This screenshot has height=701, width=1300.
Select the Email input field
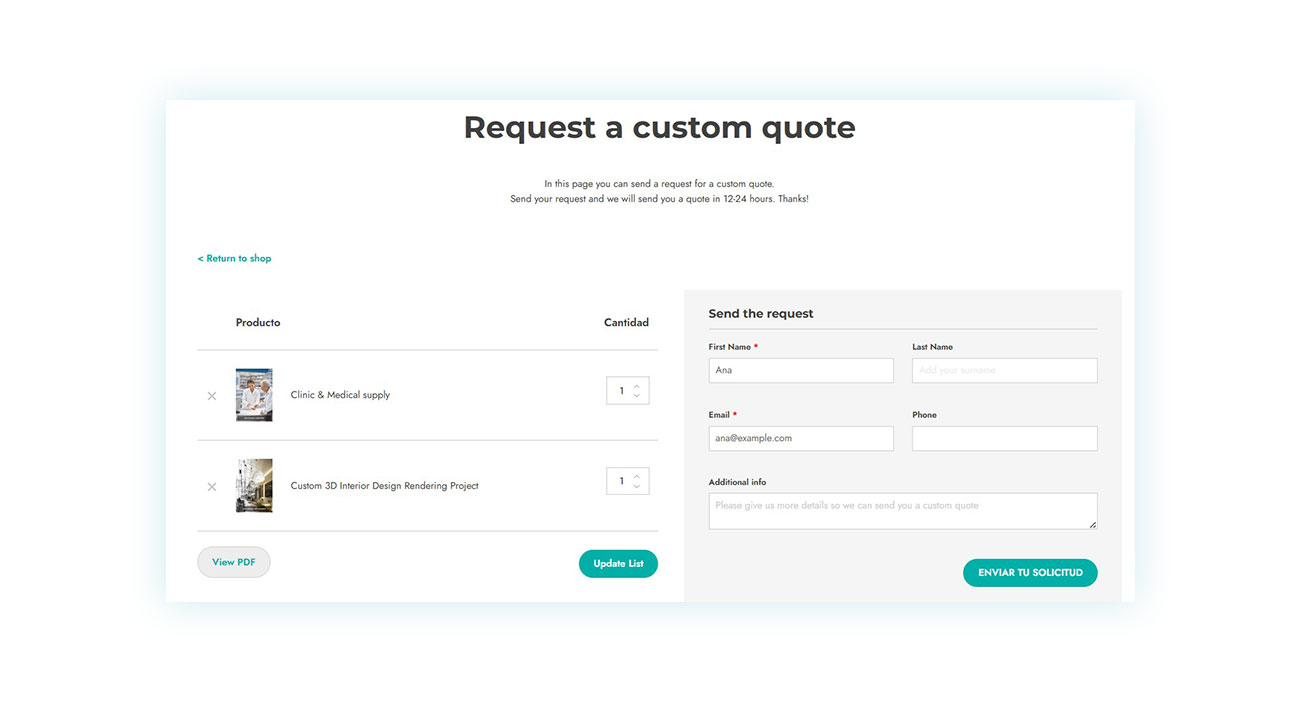(x=801, y=438)
